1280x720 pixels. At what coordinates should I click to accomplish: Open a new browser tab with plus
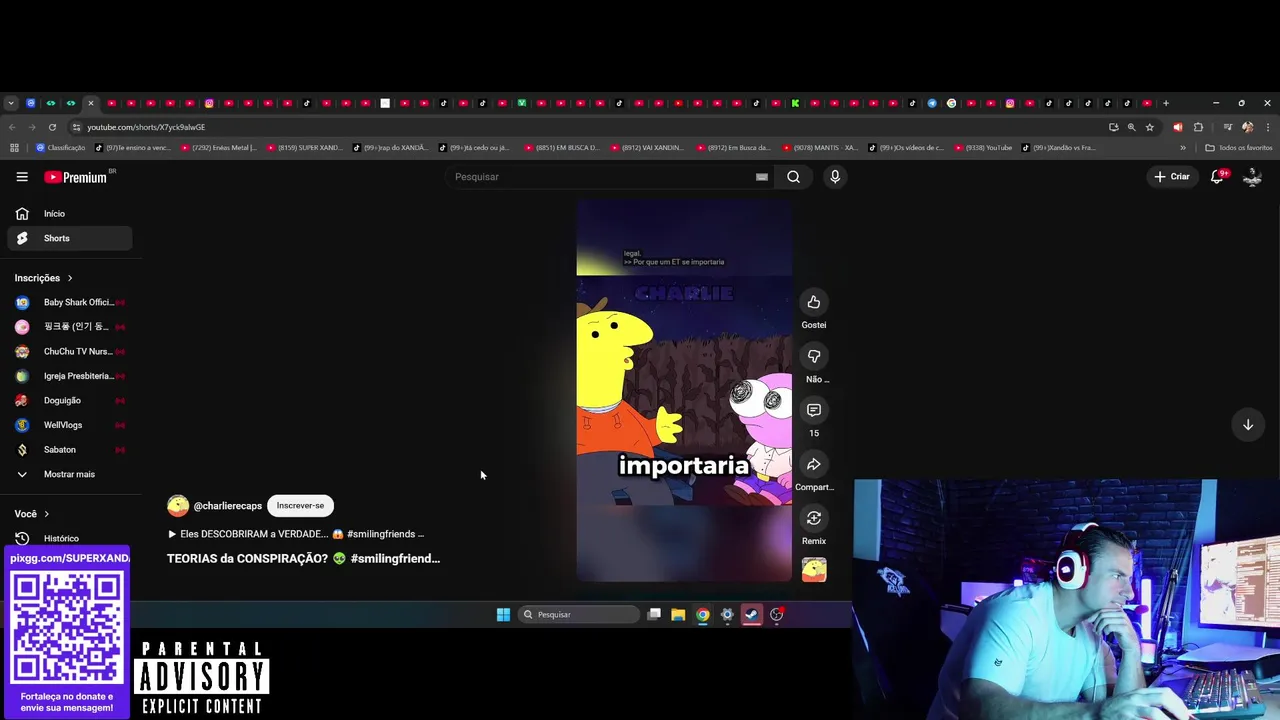(1166, 103)
